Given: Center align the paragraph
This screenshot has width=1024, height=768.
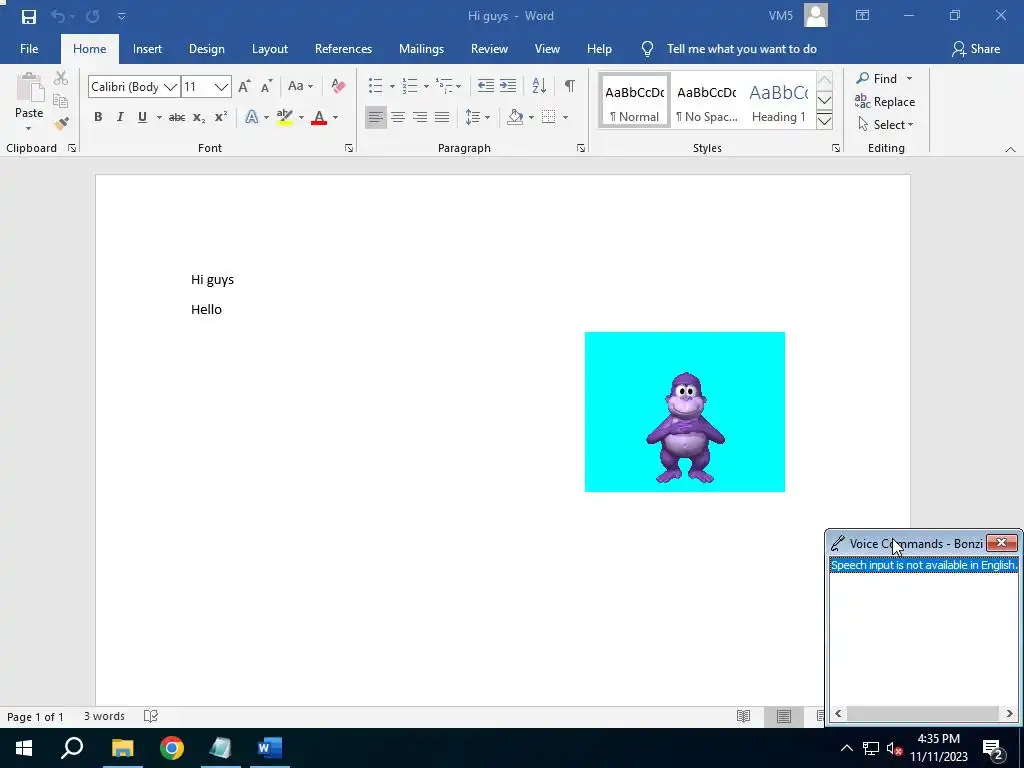Looking at the screenshot, I should [398, 118].
